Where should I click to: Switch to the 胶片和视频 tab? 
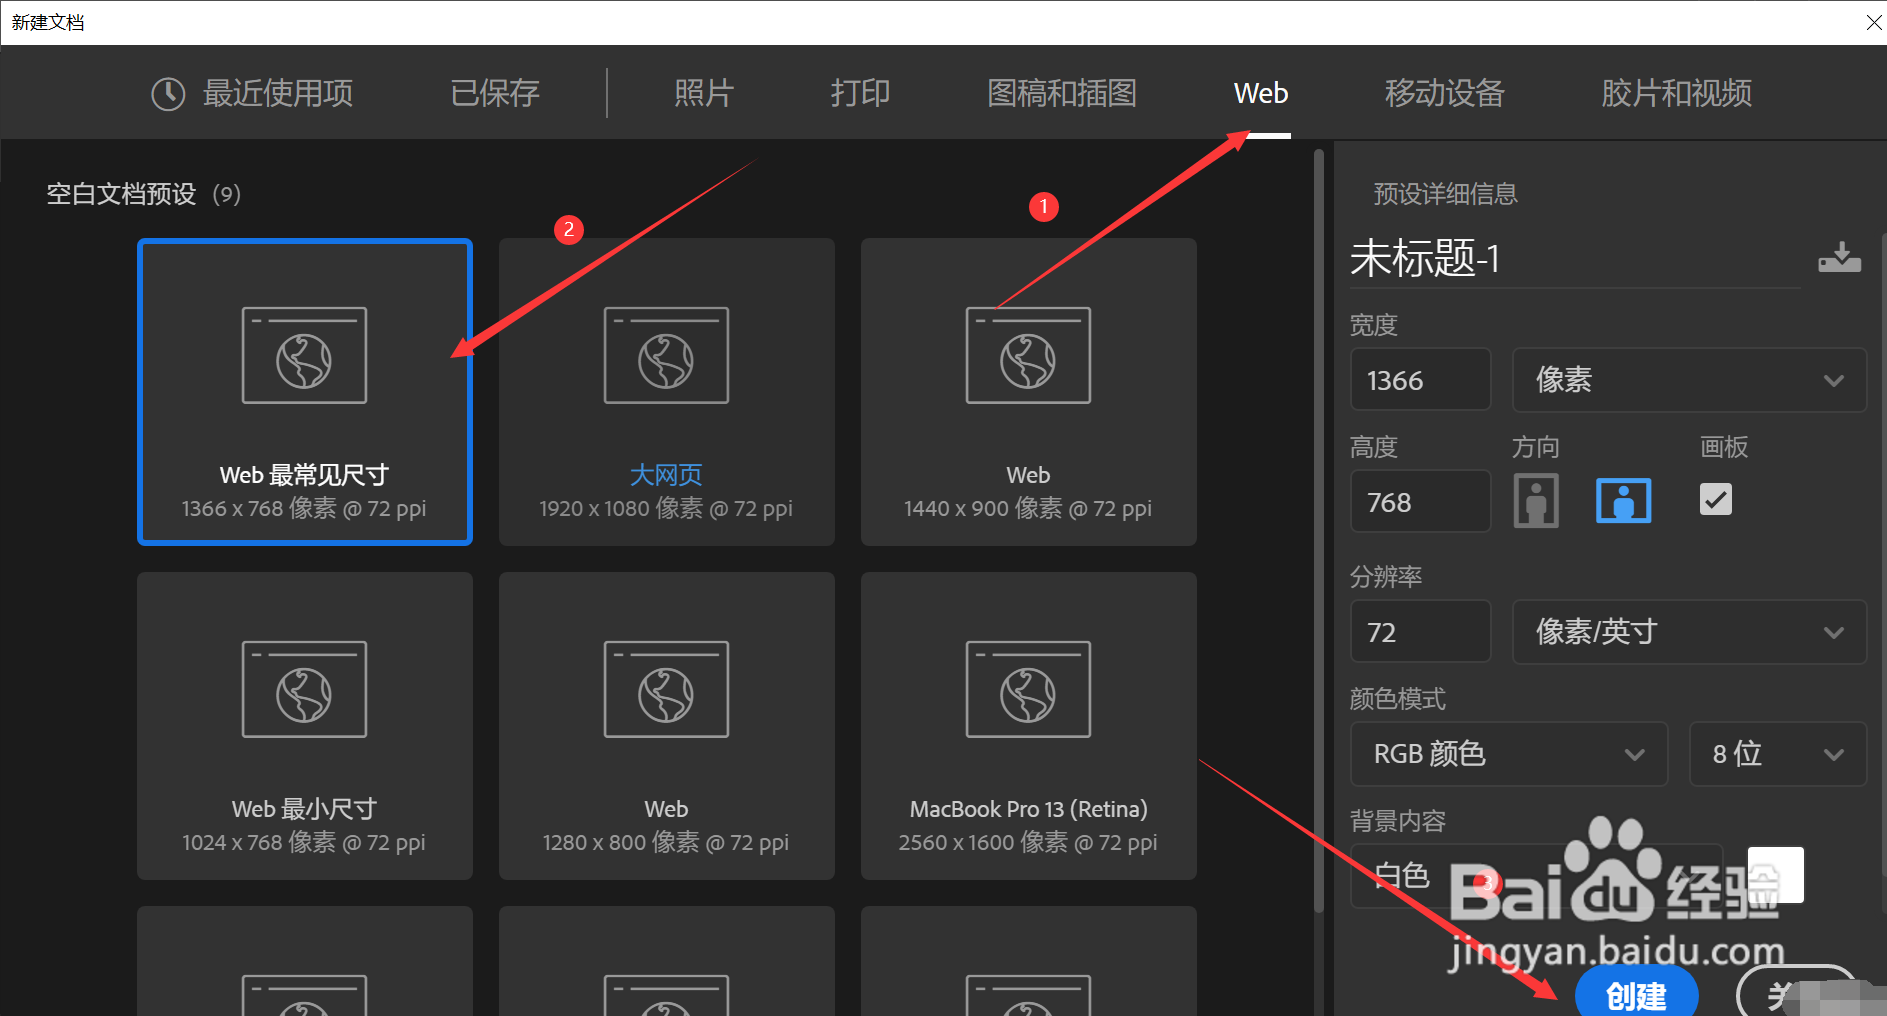point(1677,93)
